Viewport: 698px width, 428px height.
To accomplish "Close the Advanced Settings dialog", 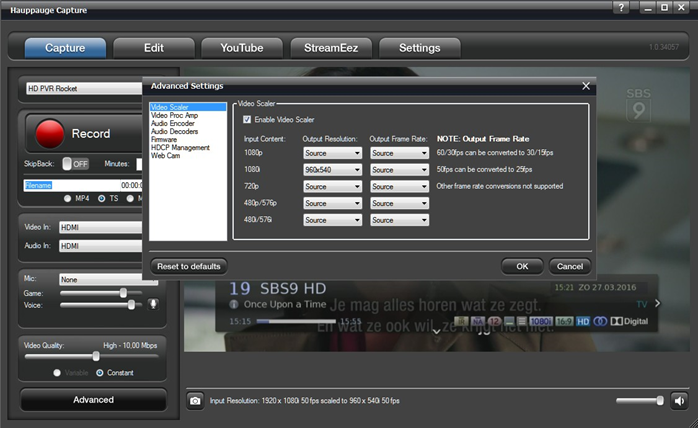I will tap(586, 86).
